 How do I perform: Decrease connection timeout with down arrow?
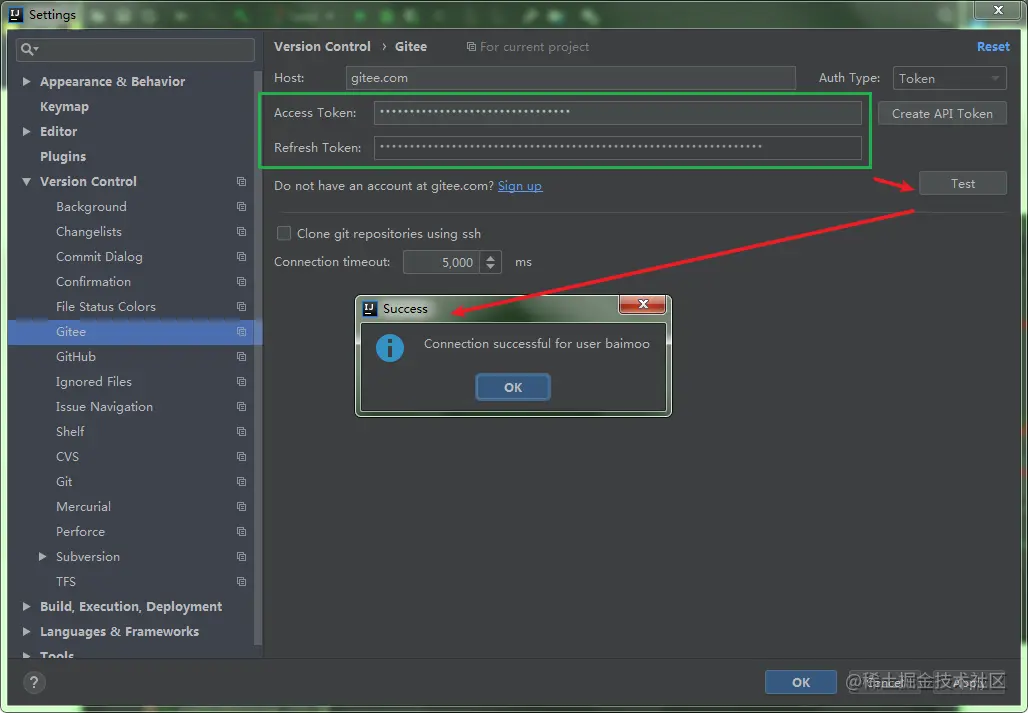490,267
